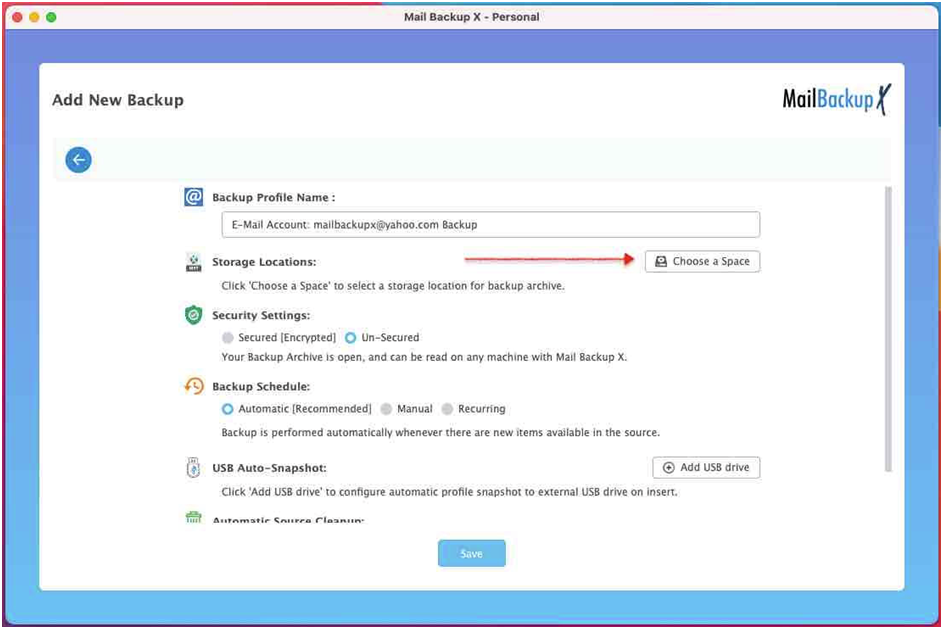Click the Automatic Source Cleanup bin icon
Screen dimensions: 943x629
tap(193, 517)
